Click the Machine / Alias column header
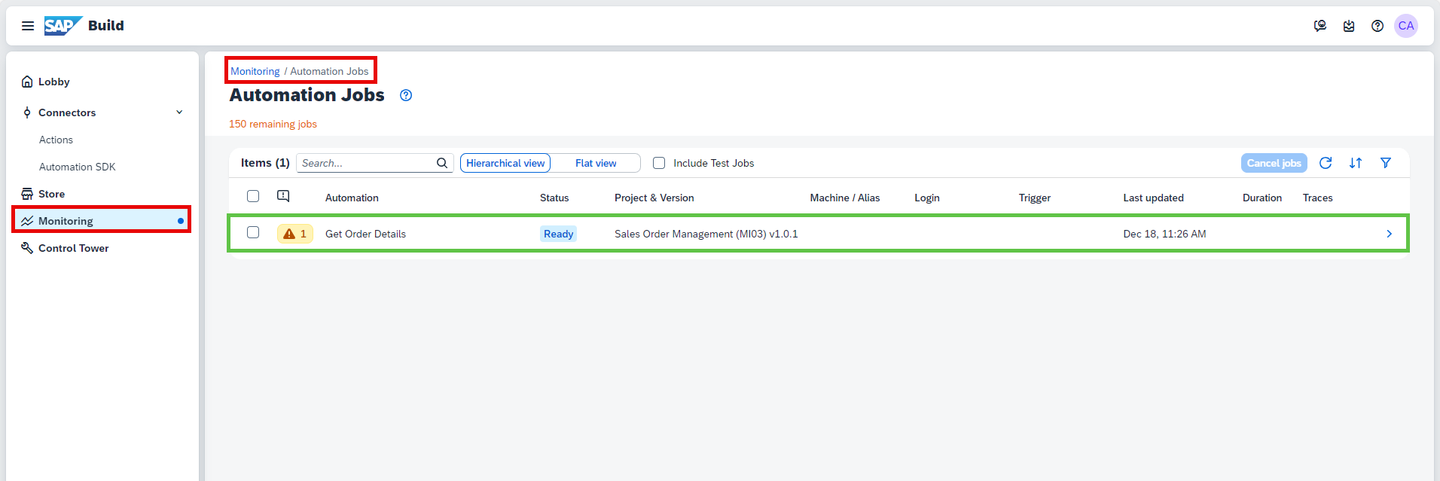 coord(845,198)
